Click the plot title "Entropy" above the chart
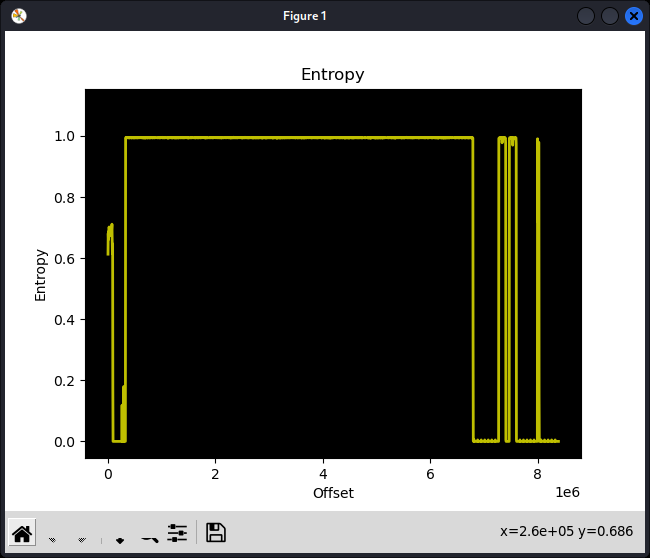650x558 pixels. 332,75
